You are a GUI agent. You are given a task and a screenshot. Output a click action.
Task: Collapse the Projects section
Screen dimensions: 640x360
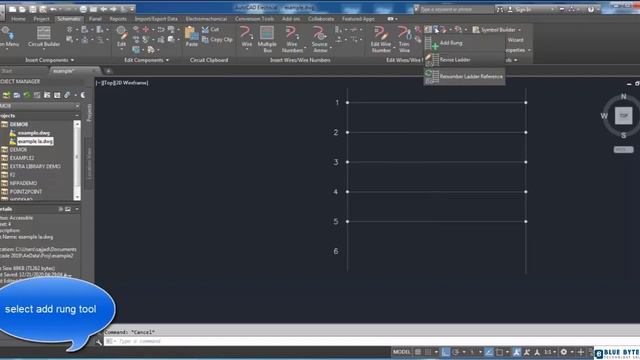pos(77,116)
